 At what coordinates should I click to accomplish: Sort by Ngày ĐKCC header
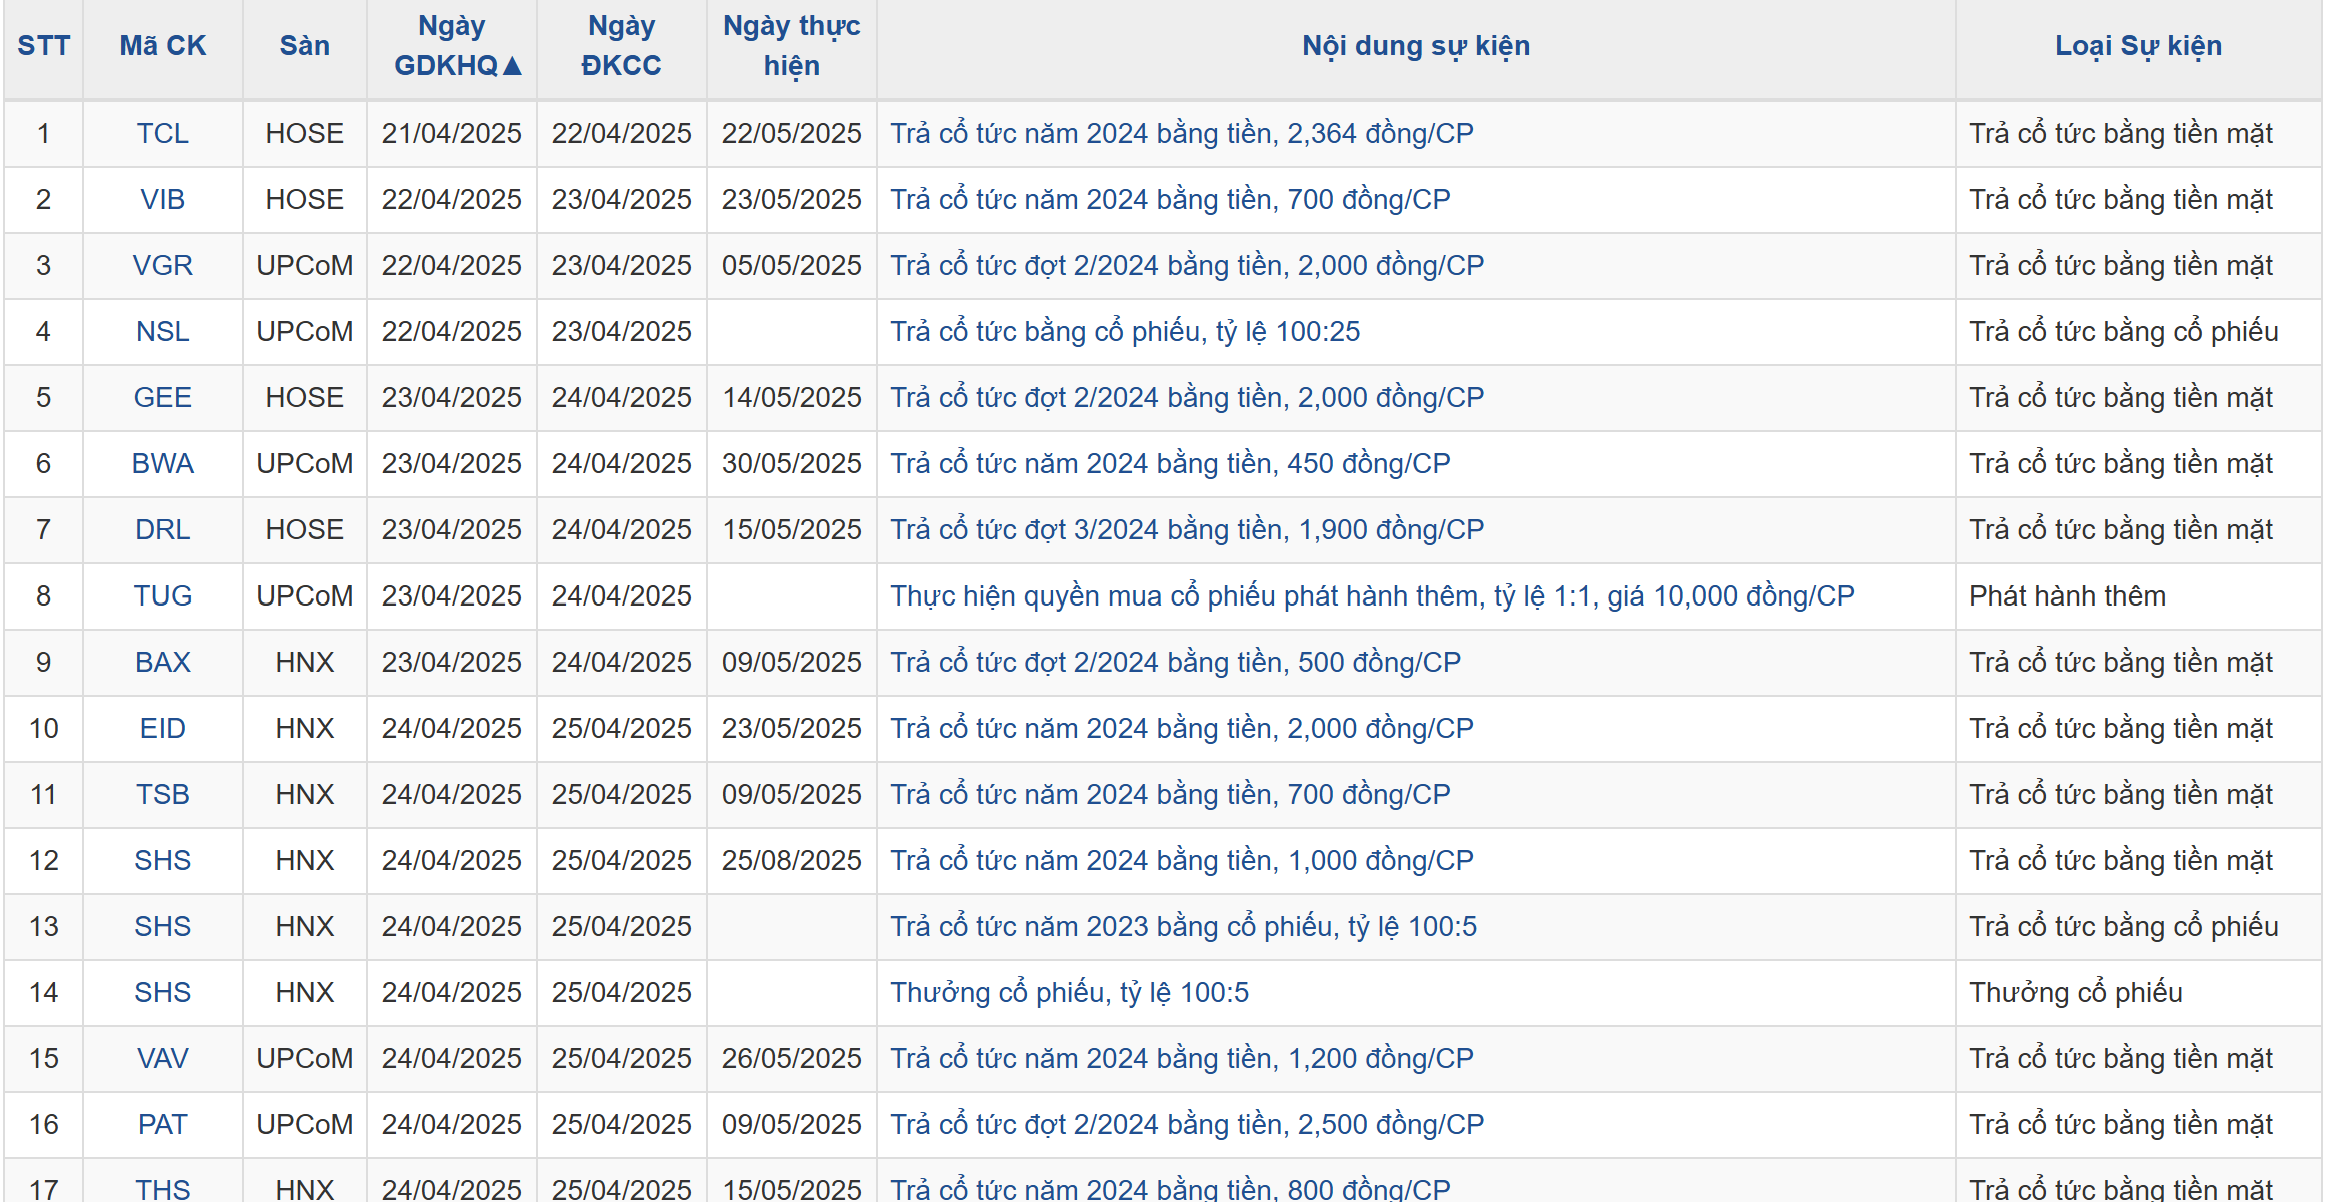click(x=621, y=46)
